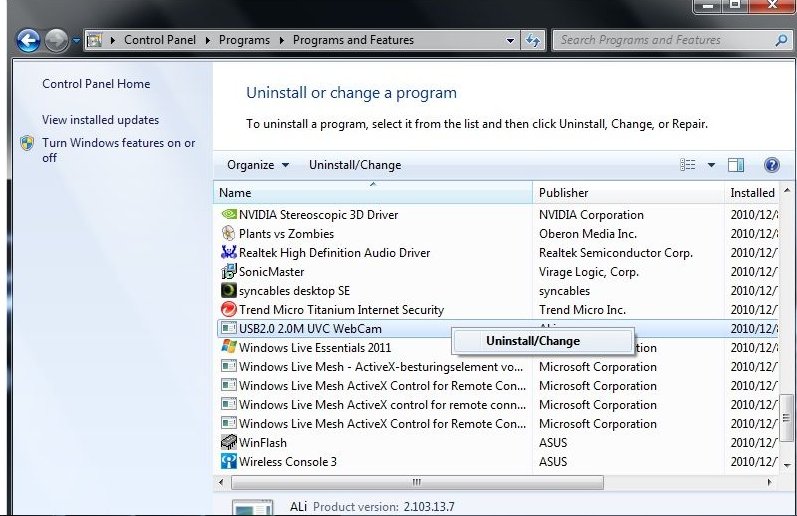Toggle the preview pane button
This screenshot has width=797, height=516.
736,165
